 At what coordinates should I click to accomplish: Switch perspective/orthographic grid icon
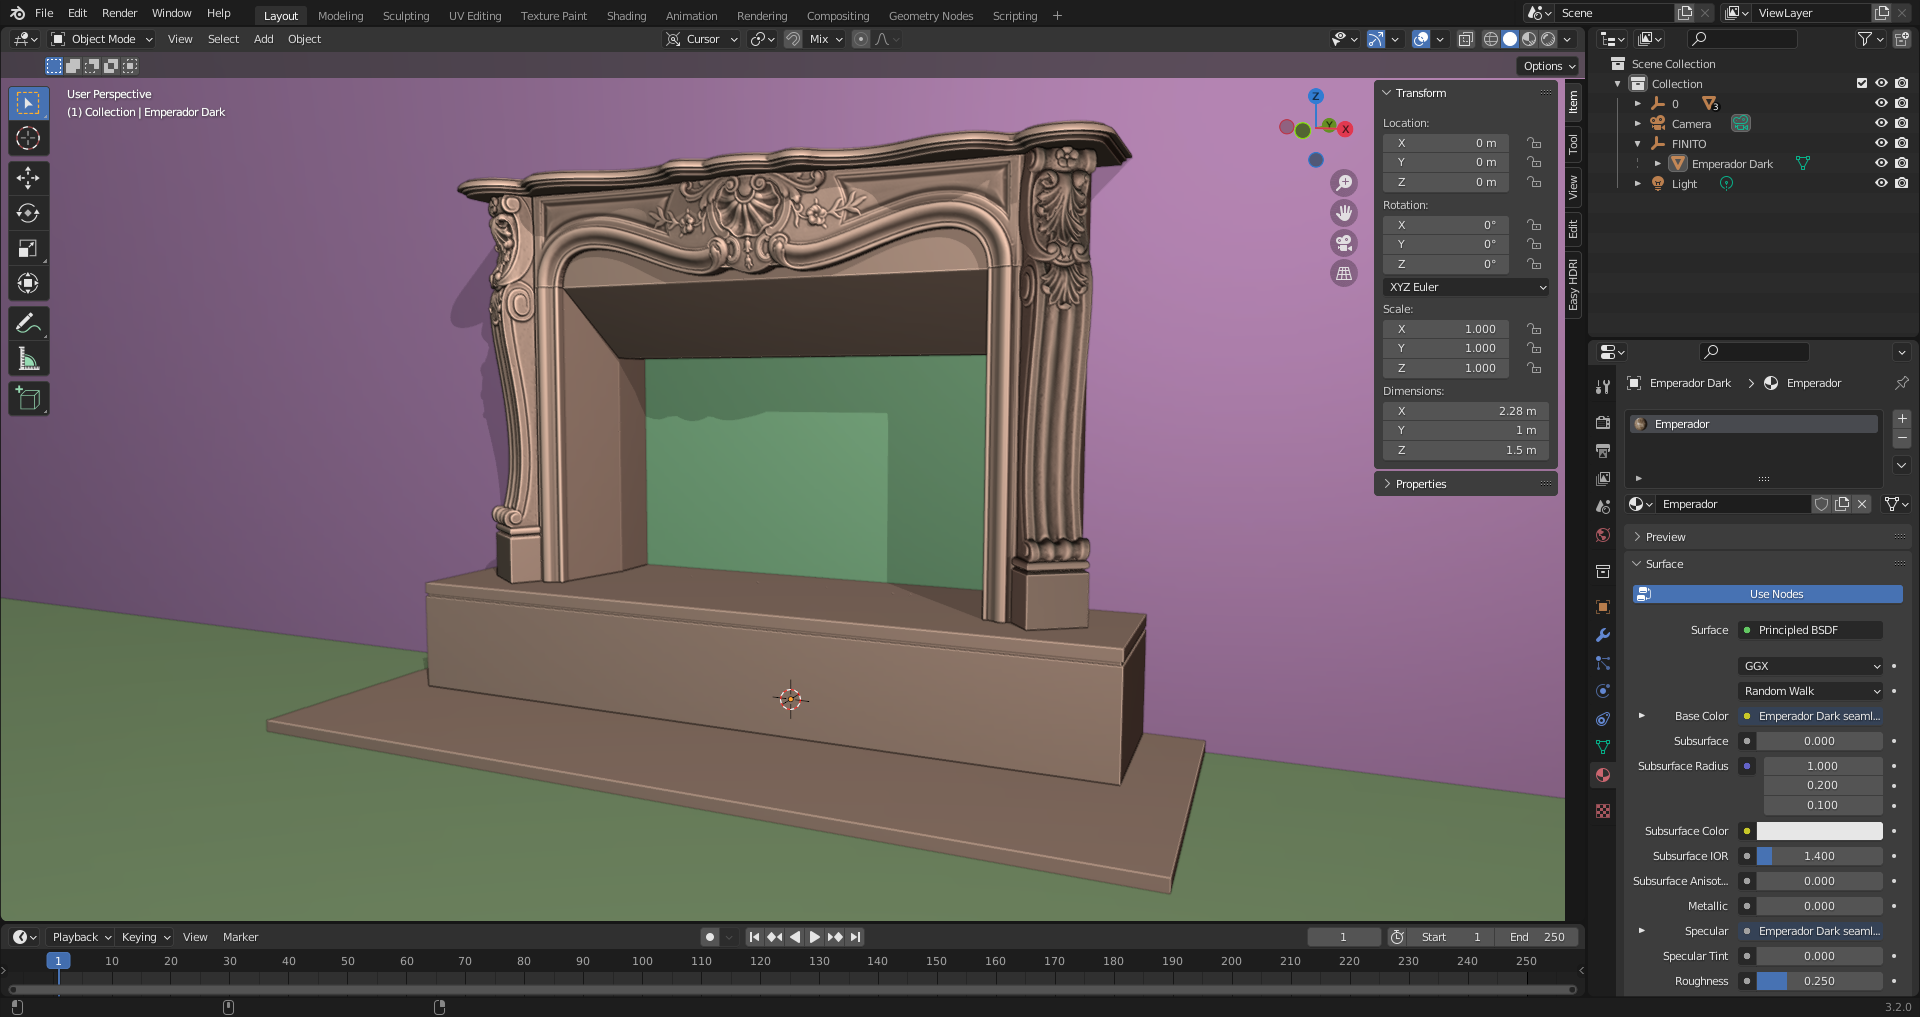click(x=1344, y=273)
